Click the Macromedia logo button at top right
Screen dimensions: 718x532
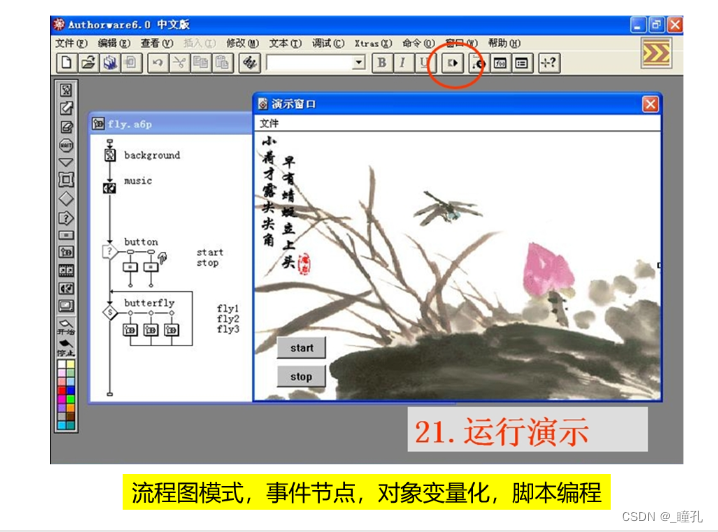[656, 54]
